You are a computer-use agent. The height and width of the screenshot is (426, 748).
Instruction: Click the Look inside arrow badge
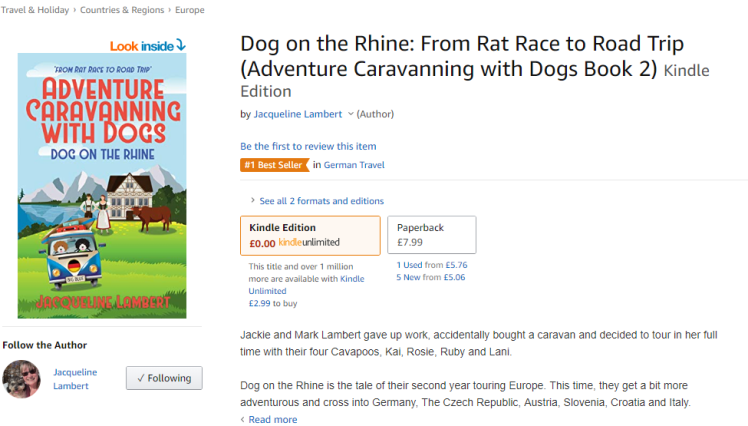pyautogui.click(x=148, y=45)
